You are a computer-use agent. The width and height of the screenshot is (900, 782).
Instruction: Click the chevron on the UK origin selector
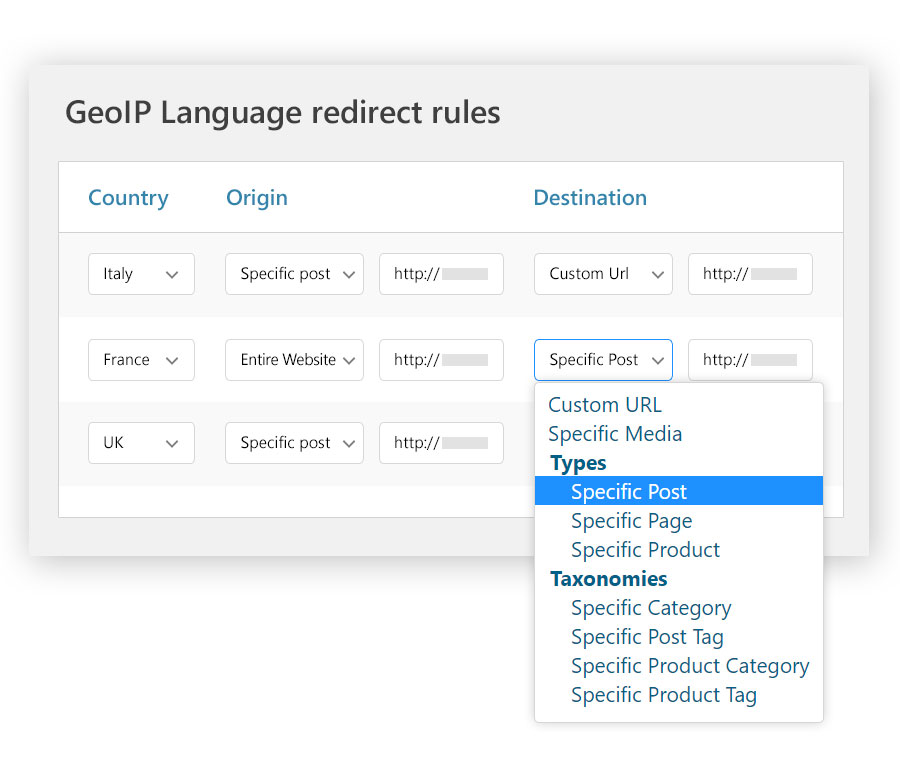click(x=348, y=442)
